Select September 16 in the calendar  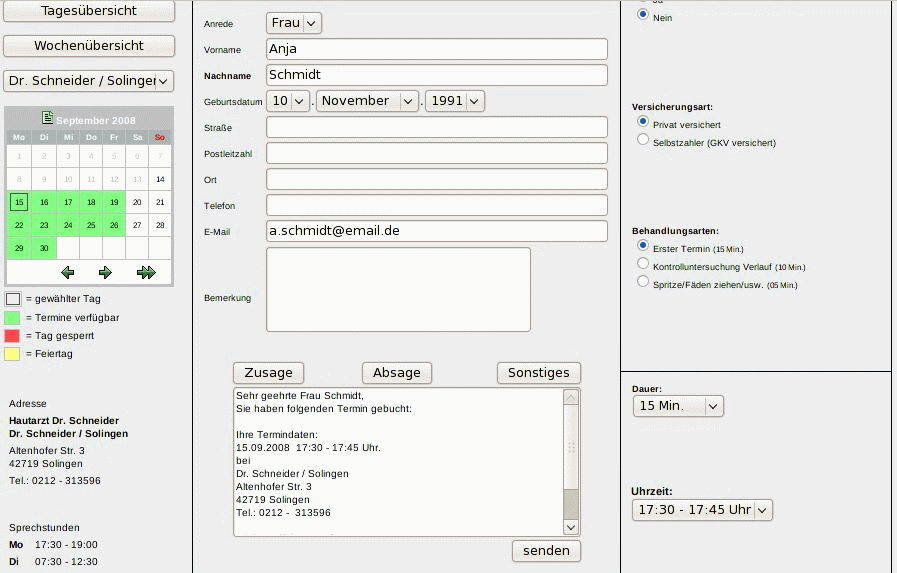(43, 202)
